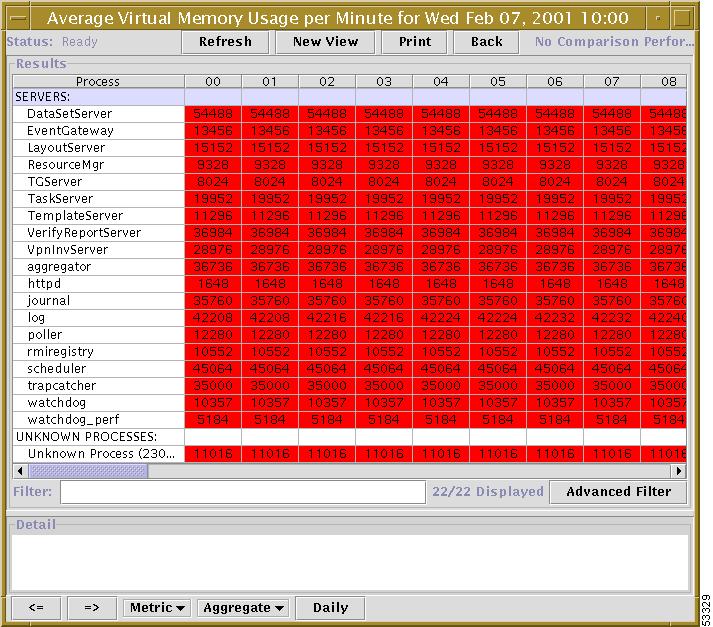Click inside the Filter text field
This screenshot has height=627, width=713.
click(x=243, y=492)
